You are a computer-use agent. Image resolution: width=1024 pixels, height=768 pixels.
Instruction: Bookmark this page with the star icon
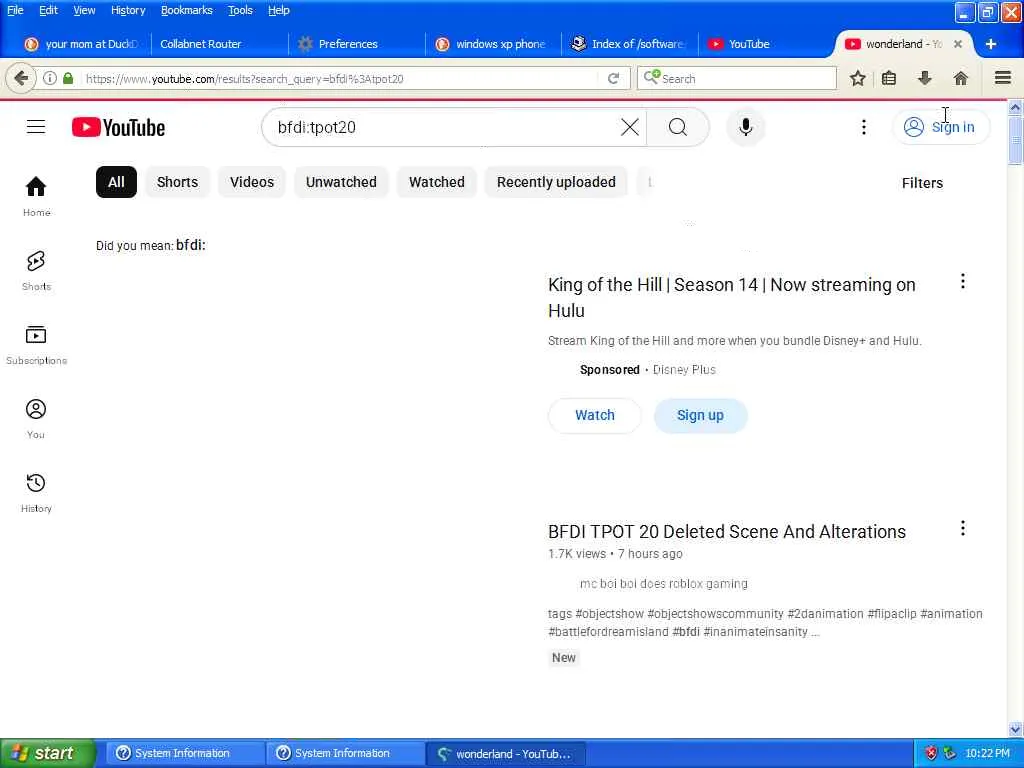click(x=857, y=78)
